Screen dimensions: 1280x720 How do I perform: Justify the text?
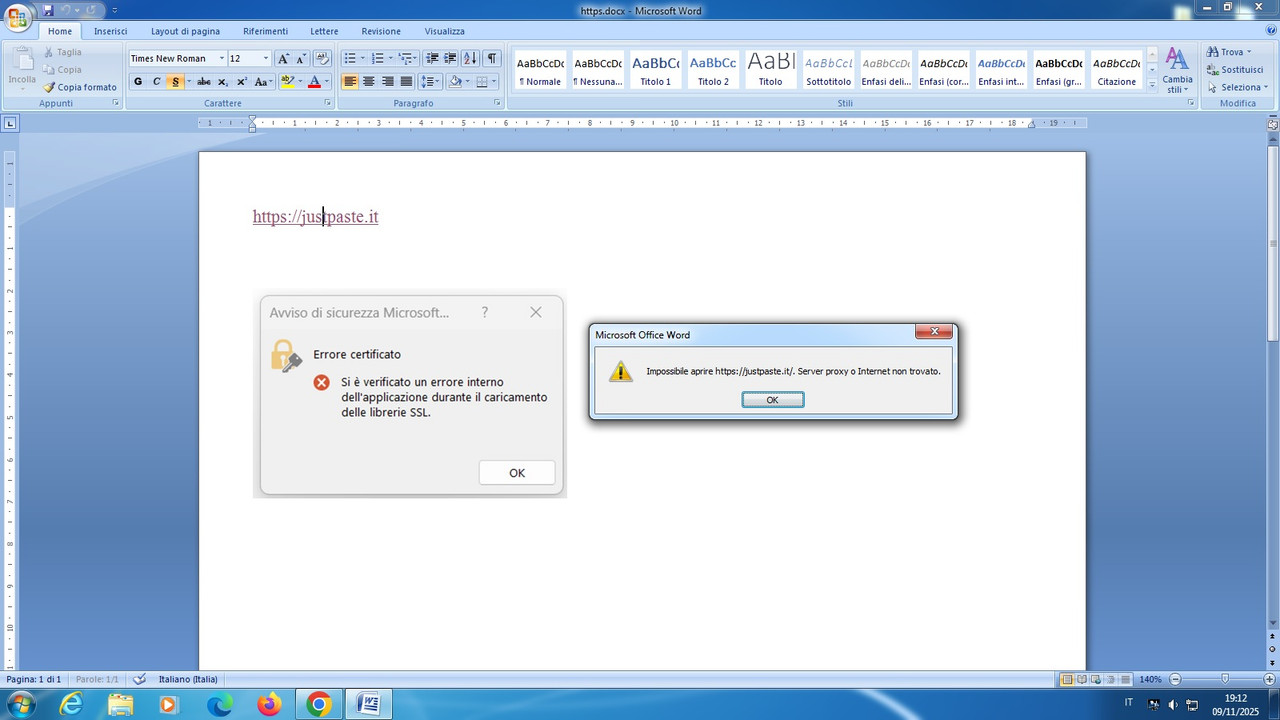click(x=406, y=82)
